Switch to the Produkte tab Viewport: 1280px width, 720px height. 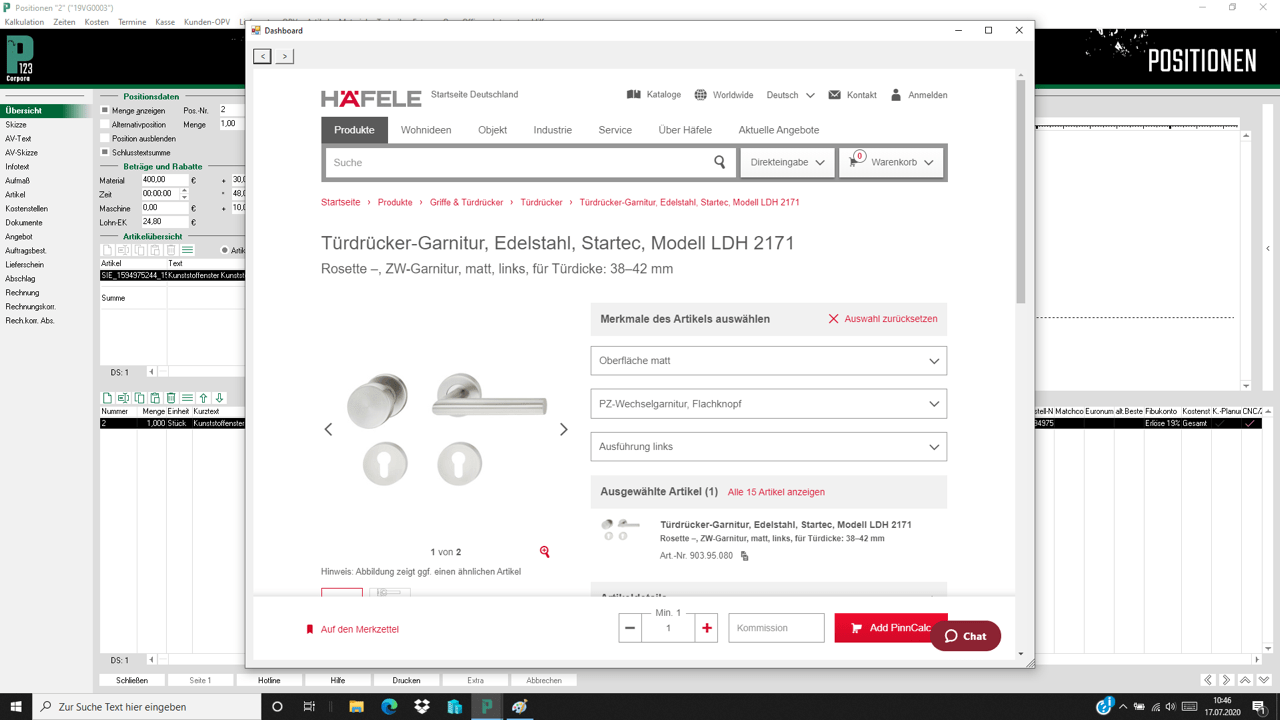pyautogui.click(x=354, y=130)
